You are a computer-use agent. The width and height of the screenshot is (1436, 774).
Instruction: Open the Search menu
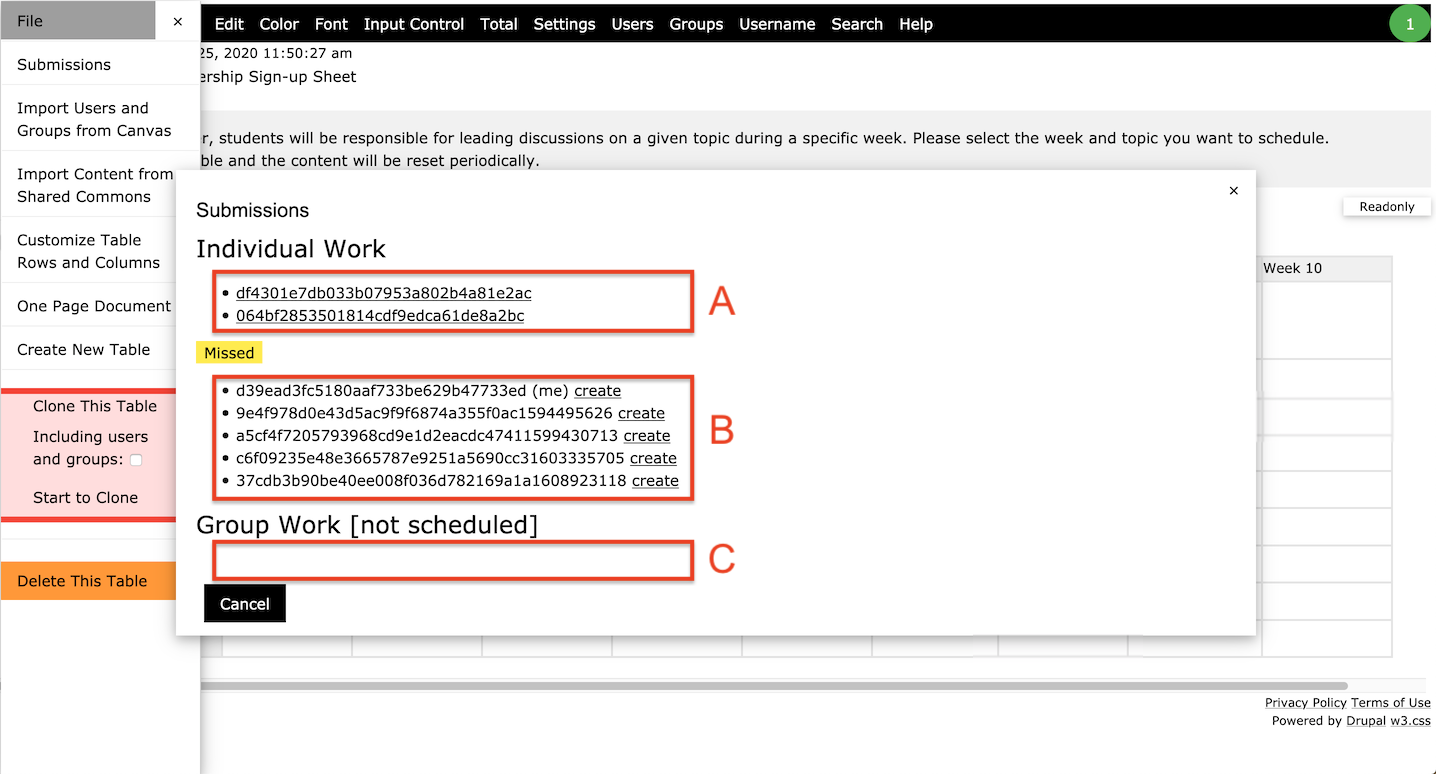pos(857,24)
